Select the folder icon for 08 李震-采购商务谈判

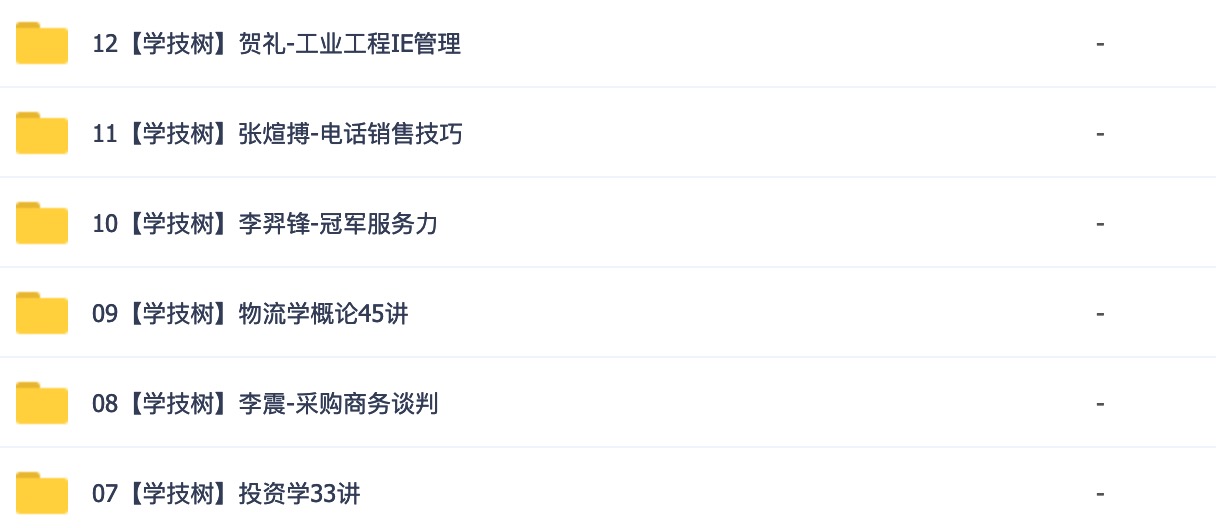tap(42, 403)
